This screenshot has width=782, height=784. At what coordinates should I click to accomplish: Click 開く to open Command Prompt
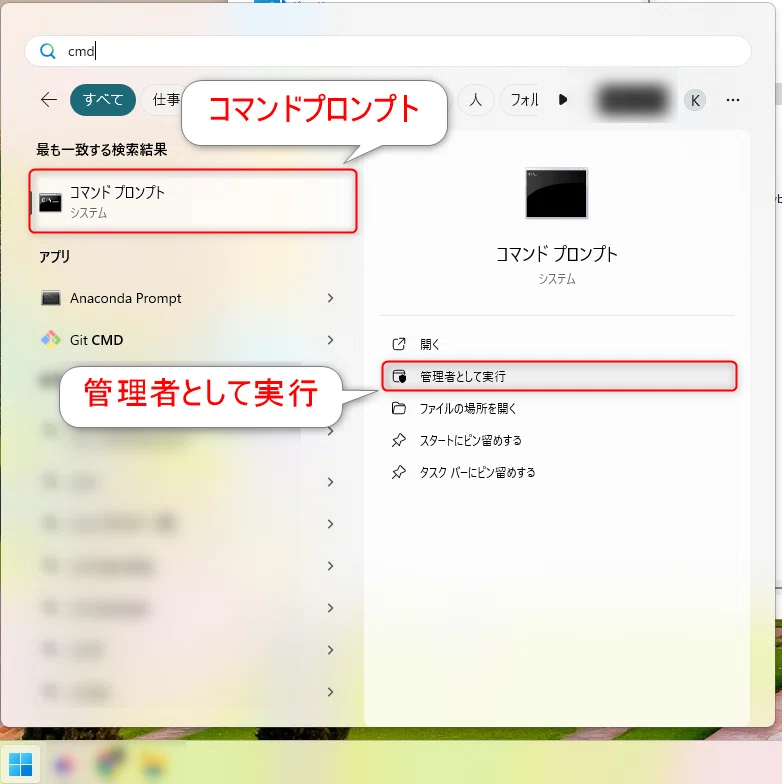[558, 344]
